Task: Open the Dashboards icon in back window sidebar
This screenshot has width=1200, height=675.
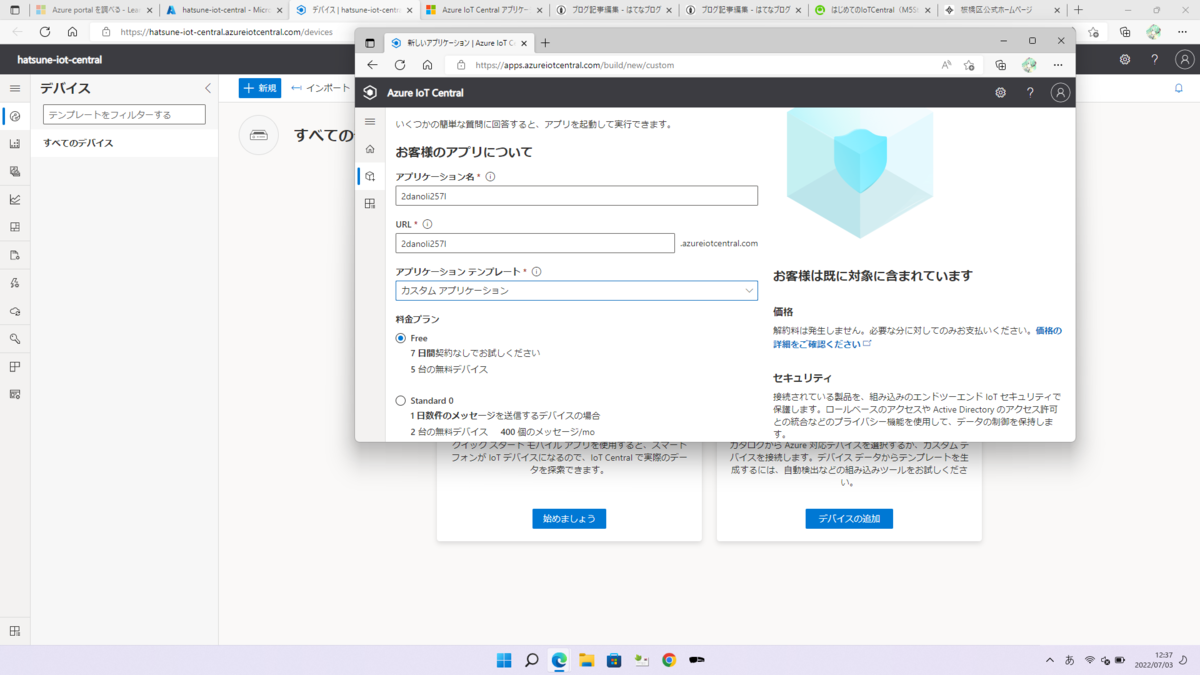Action: (15, 227)
